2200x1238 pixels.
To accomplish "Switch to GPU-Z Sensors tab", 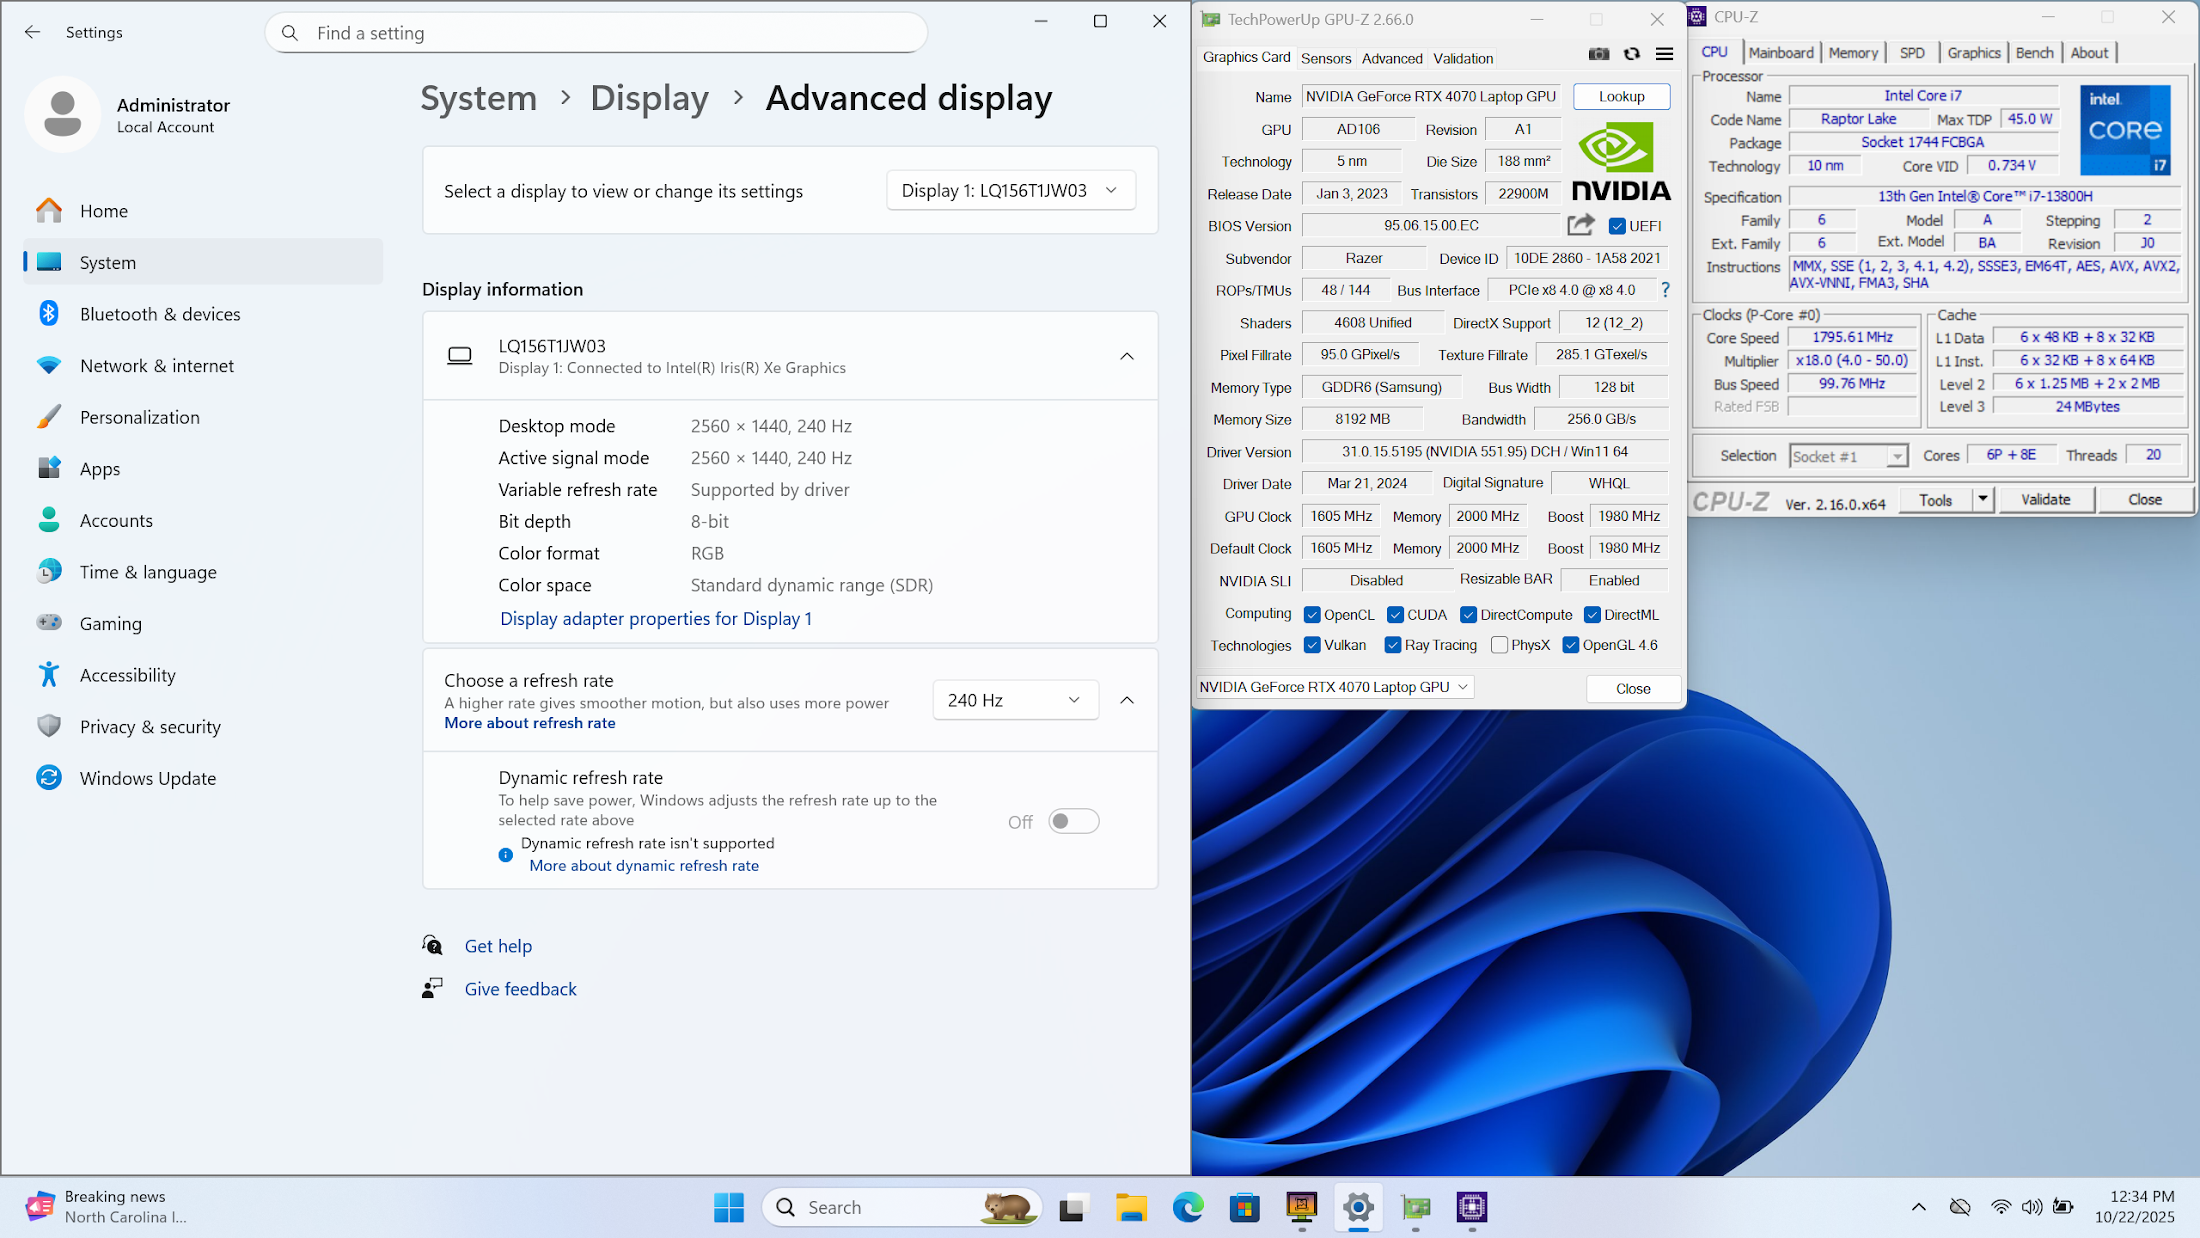I will pyautogui.click(x=1325, y=58).
